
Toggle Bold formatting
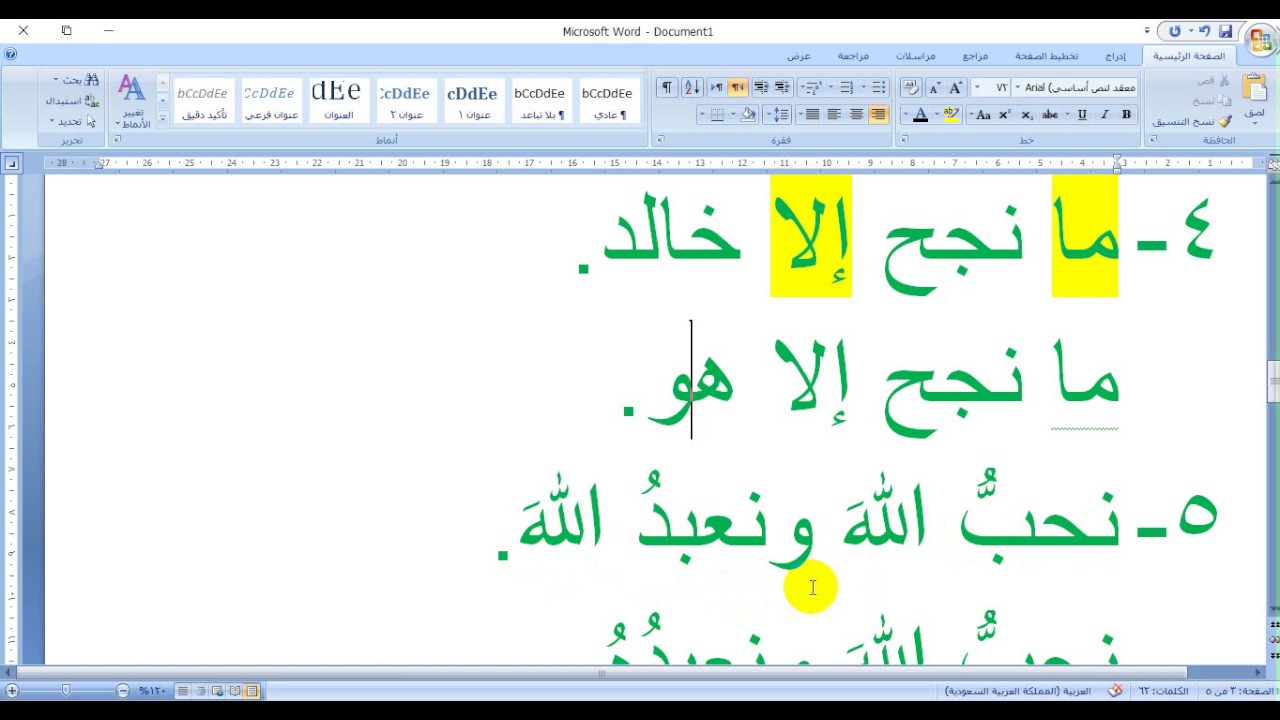1126,115
